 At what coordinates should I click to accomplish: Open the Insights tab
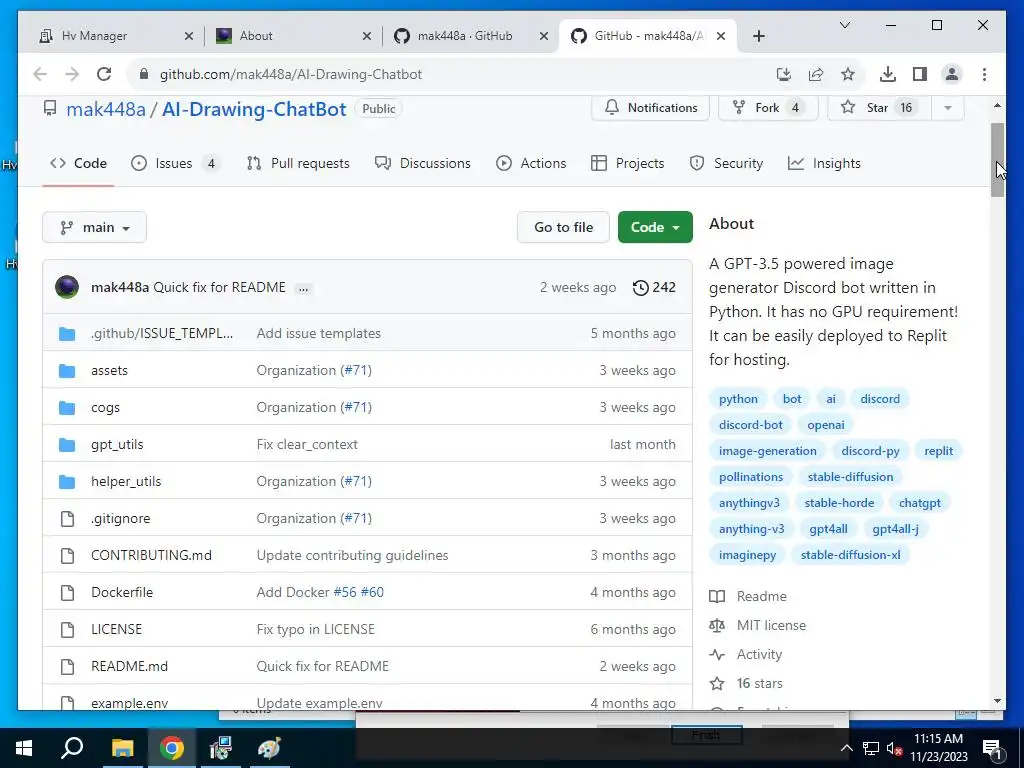[x=824, y=163]
